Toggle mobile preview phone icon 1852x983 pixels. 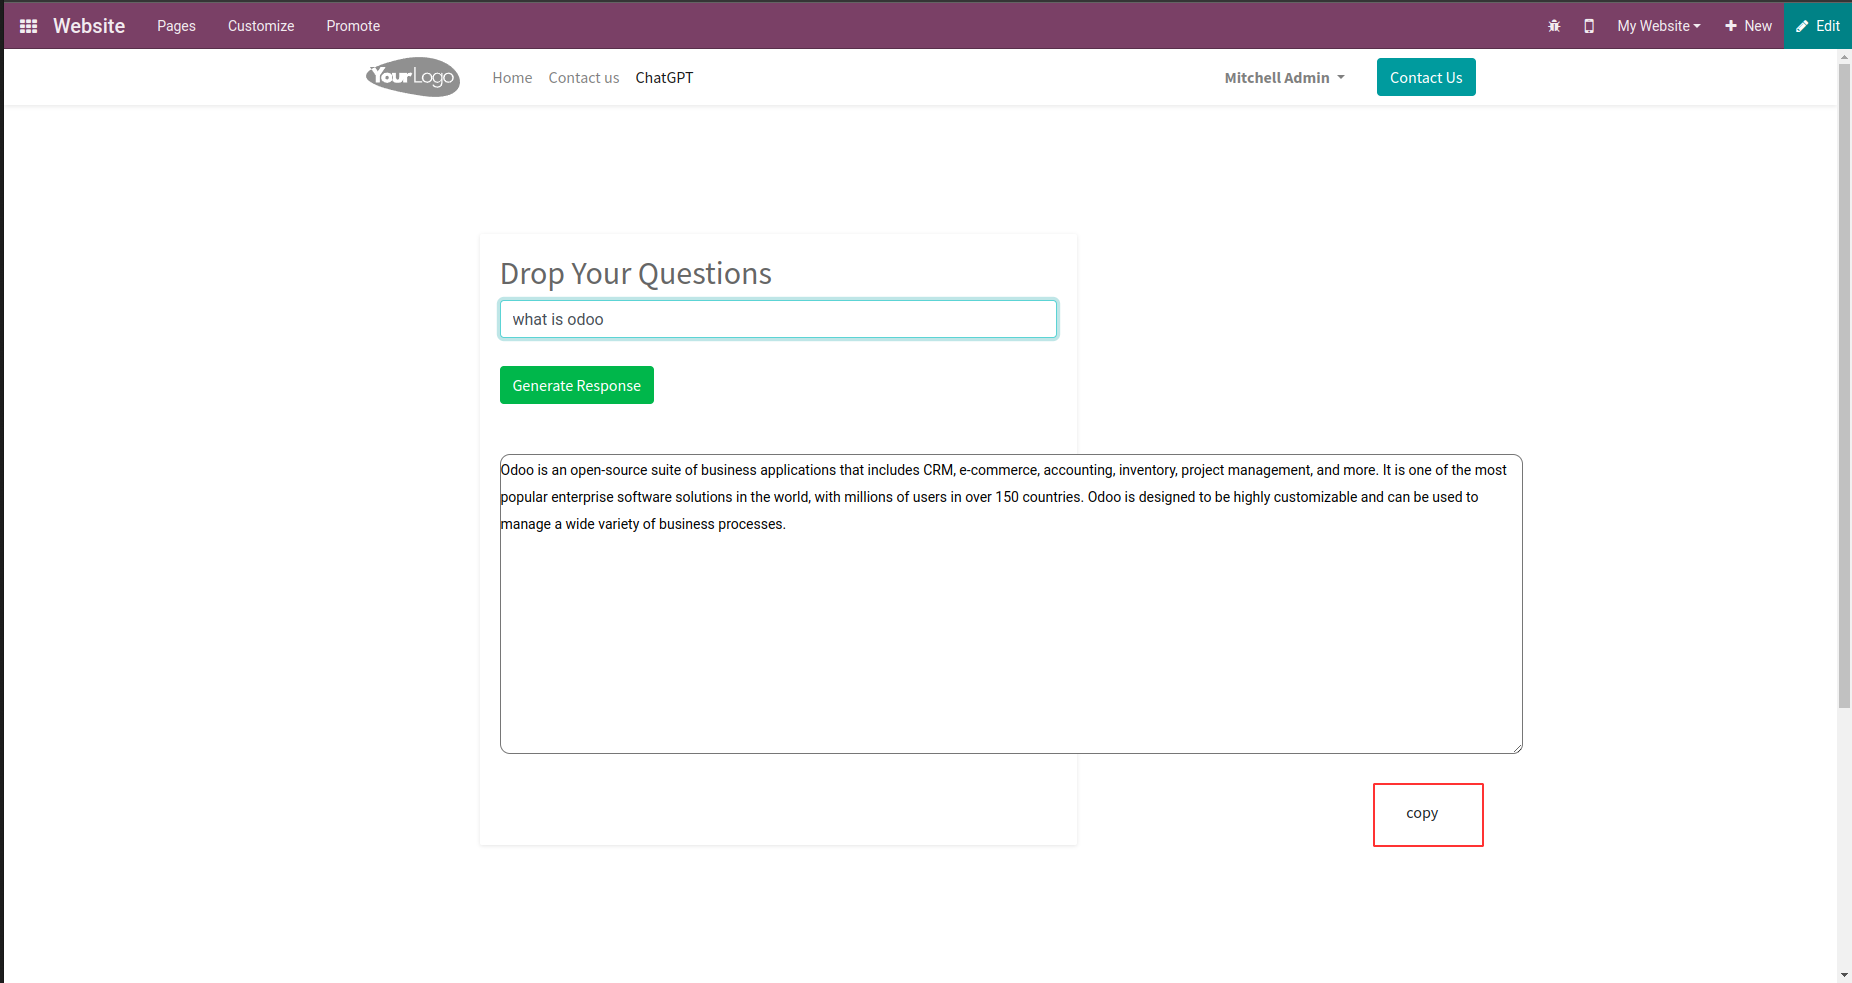pyautogui.click(x=1589, y=26)
